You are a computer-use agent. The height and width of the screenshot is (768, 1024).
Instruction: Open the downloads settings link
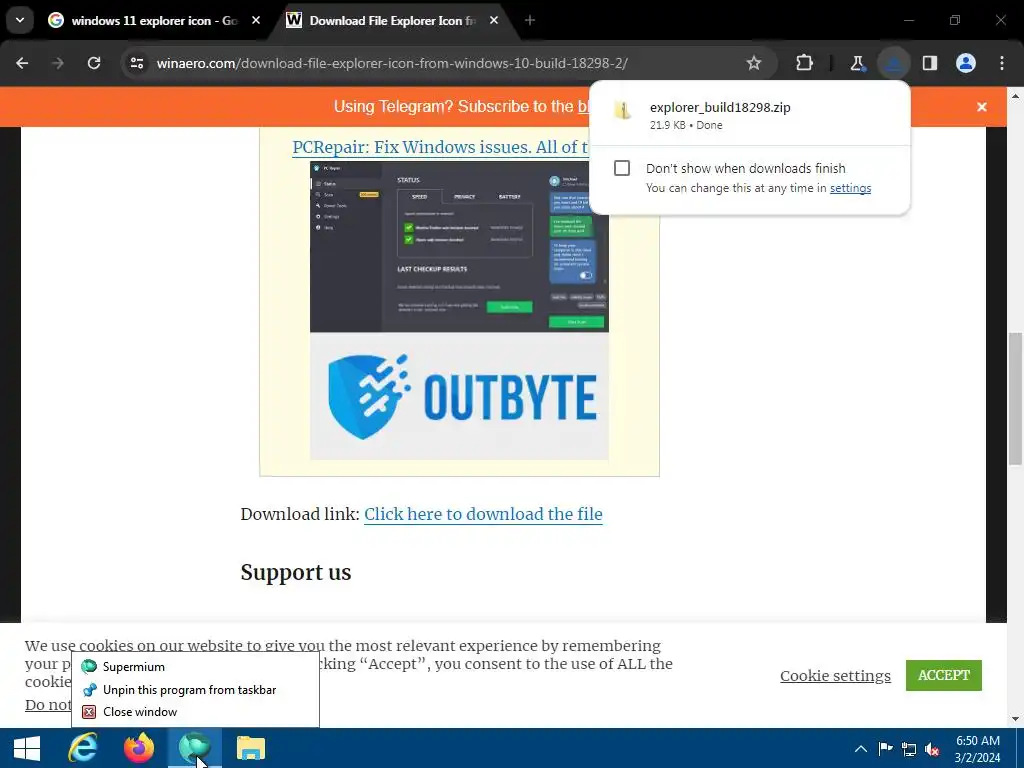(850, 188)
